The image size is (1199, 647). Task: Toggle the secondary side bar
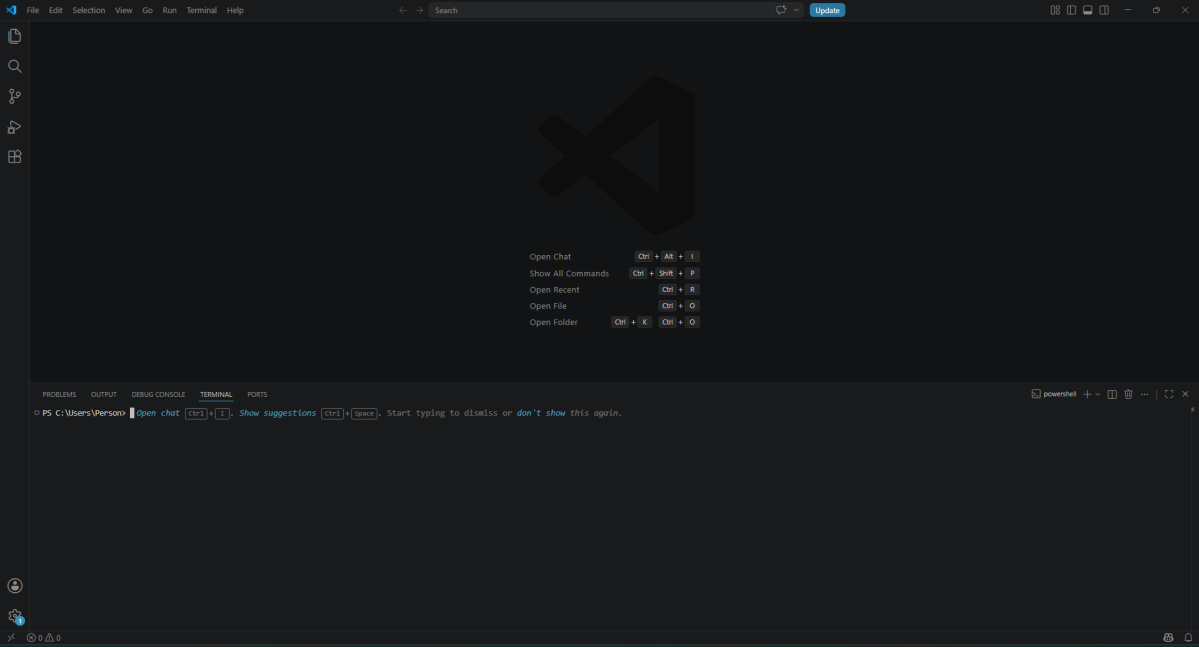pyautogui.click(x=1104, y=10)
